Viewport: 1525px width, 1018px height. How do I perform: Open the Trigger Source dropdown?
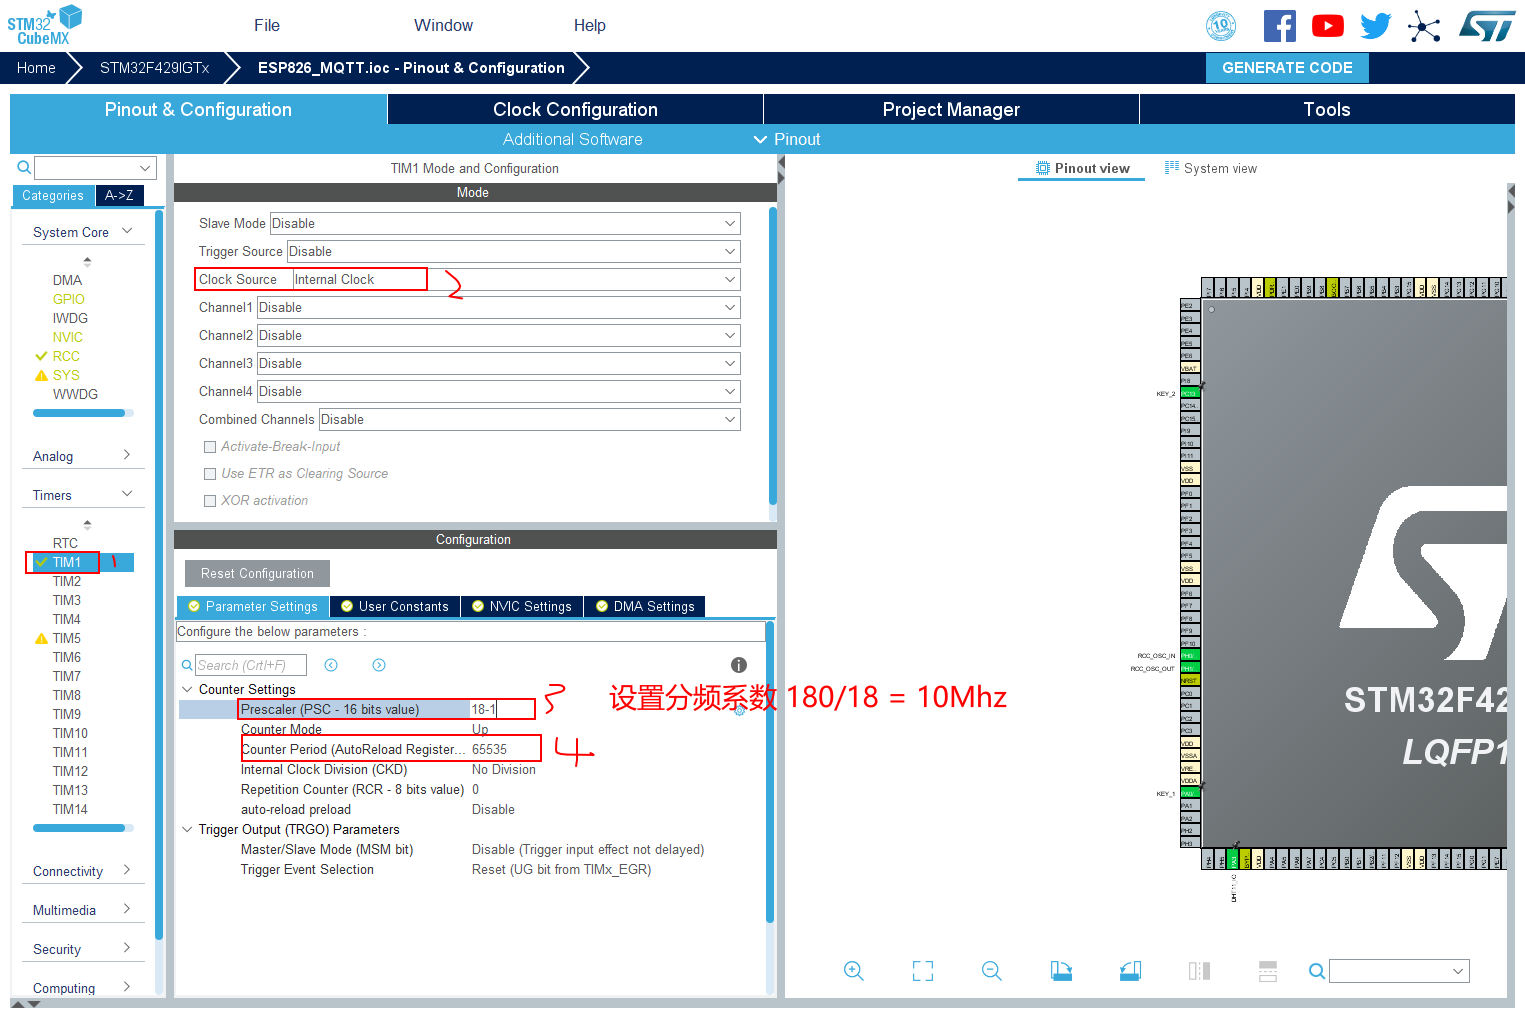pyautogui.click(x=514, y=251)
